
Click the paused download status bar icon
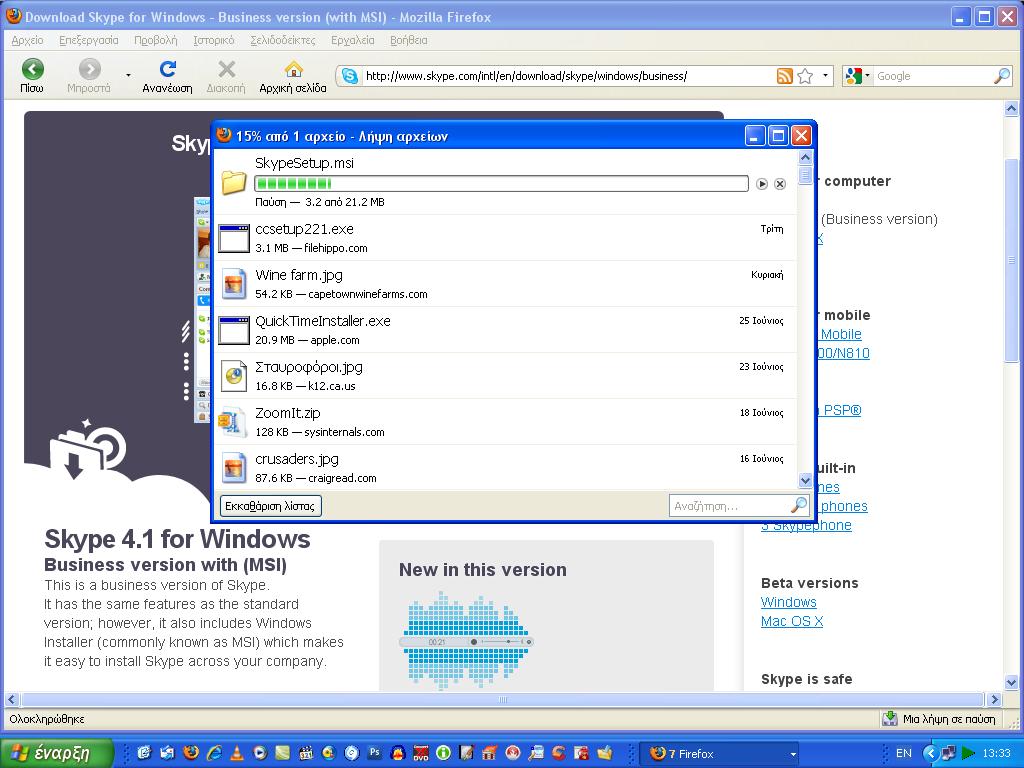(x=889, y=719)
